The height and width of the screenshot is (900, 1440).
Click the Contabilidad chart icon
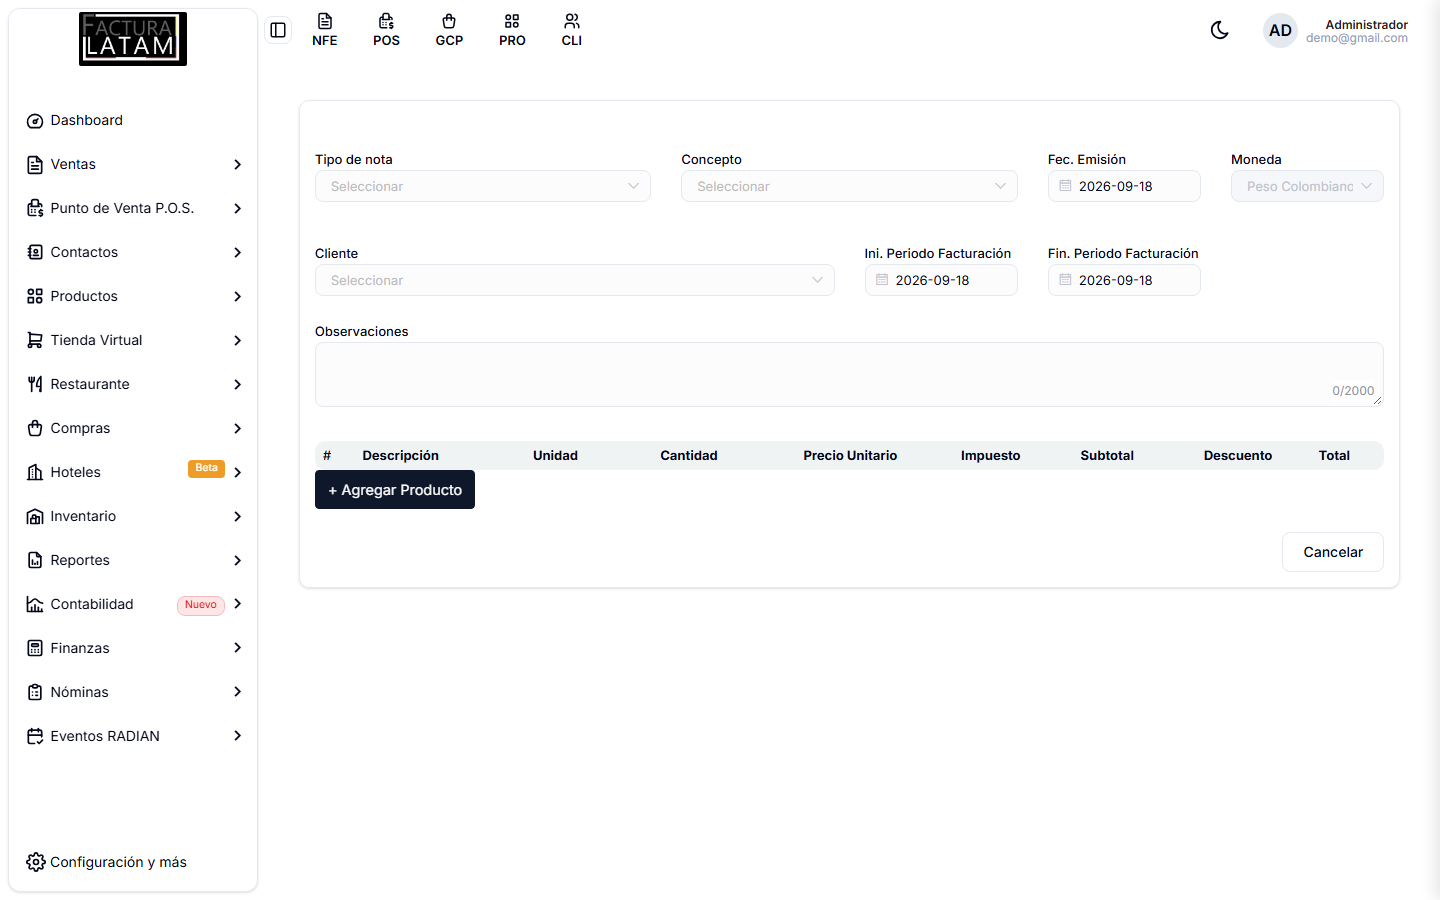click(35, 604)
